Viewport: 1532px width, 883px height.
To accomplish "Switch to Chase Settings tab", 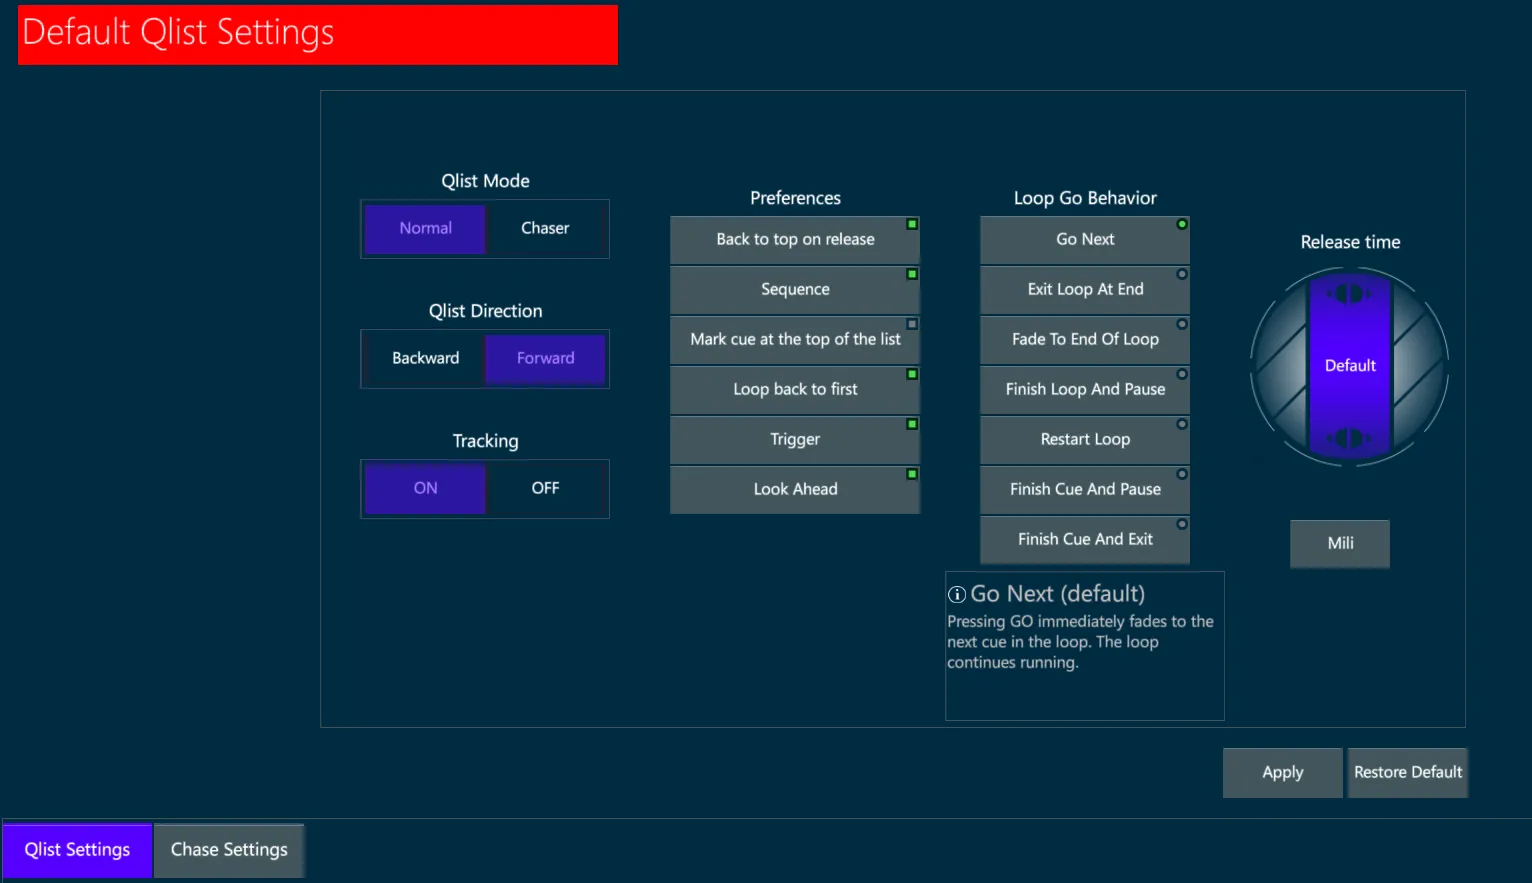I will click(x=229, y=850).
